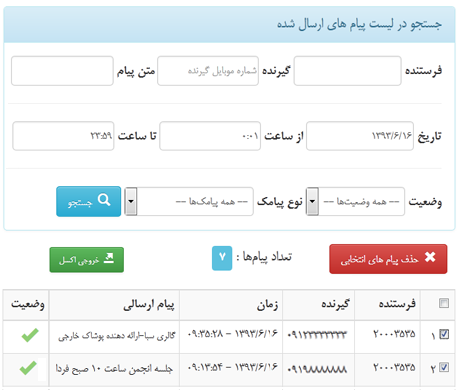Screen dimensions: 459x391
Task: Click the از ساعت start time field
Action: (210, 136)
